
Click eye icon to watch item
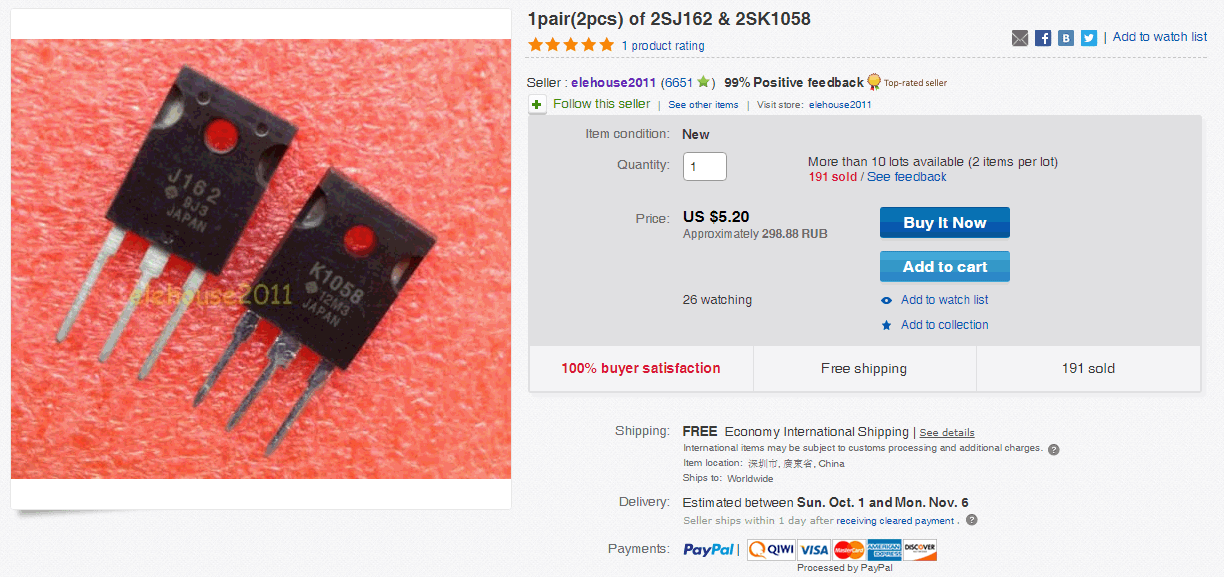886,300
